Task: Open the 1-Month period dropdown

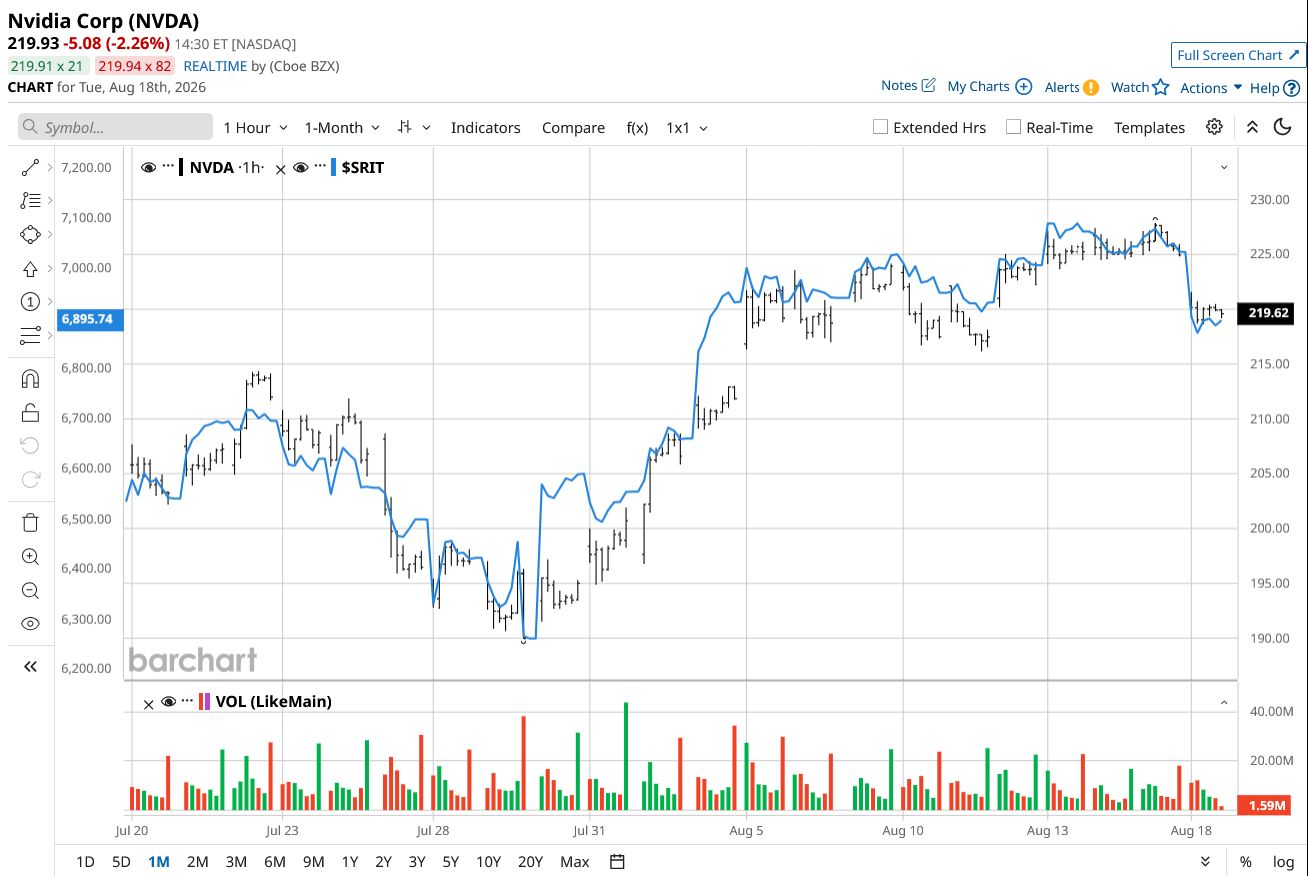Action: tap(342, 128)
